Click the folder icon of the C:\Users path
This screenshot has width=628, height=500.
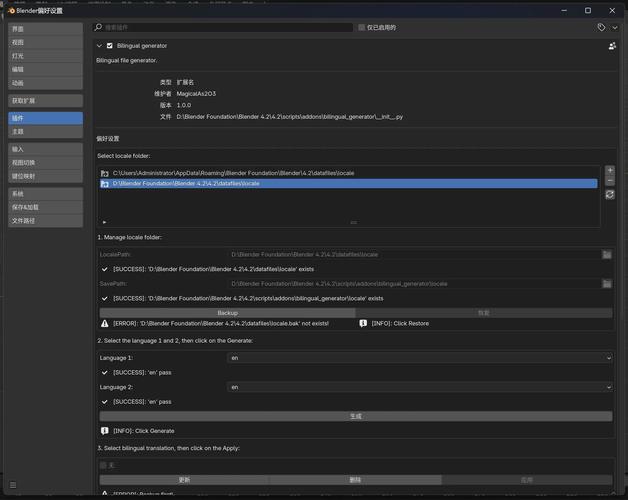105,173
